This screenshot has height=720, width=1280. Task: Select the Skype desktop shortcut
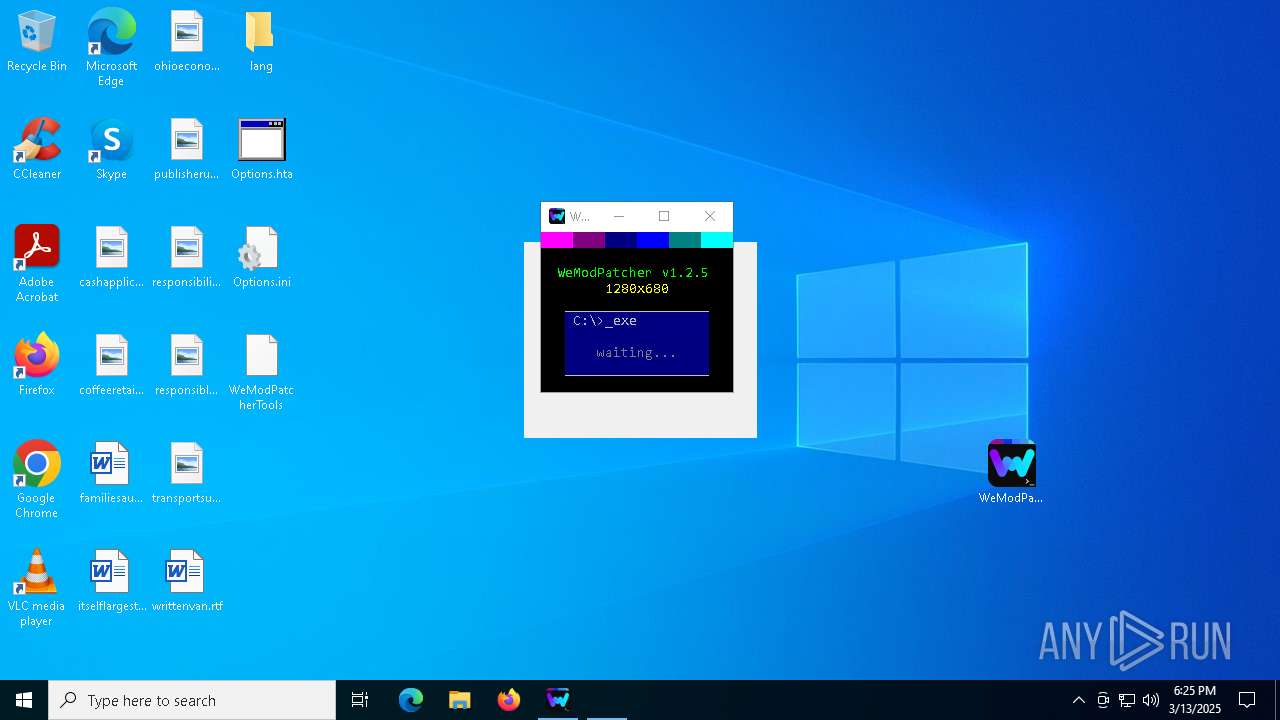111,150
